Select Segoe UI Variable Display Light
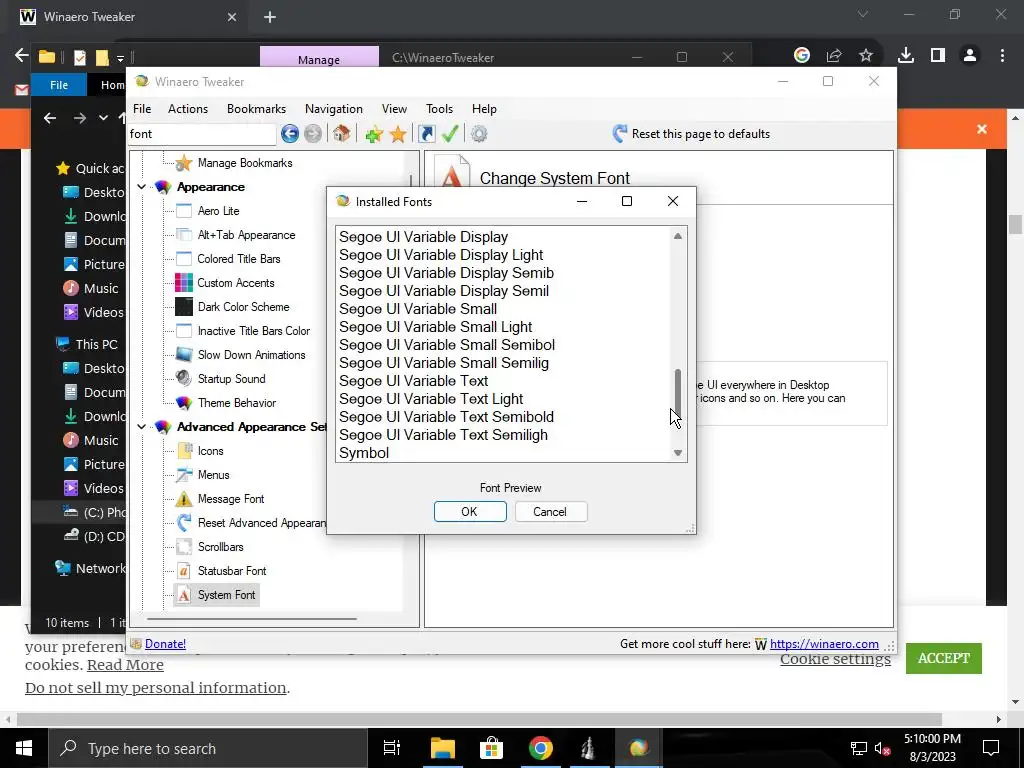1024x768 pixels. [441, 255]
